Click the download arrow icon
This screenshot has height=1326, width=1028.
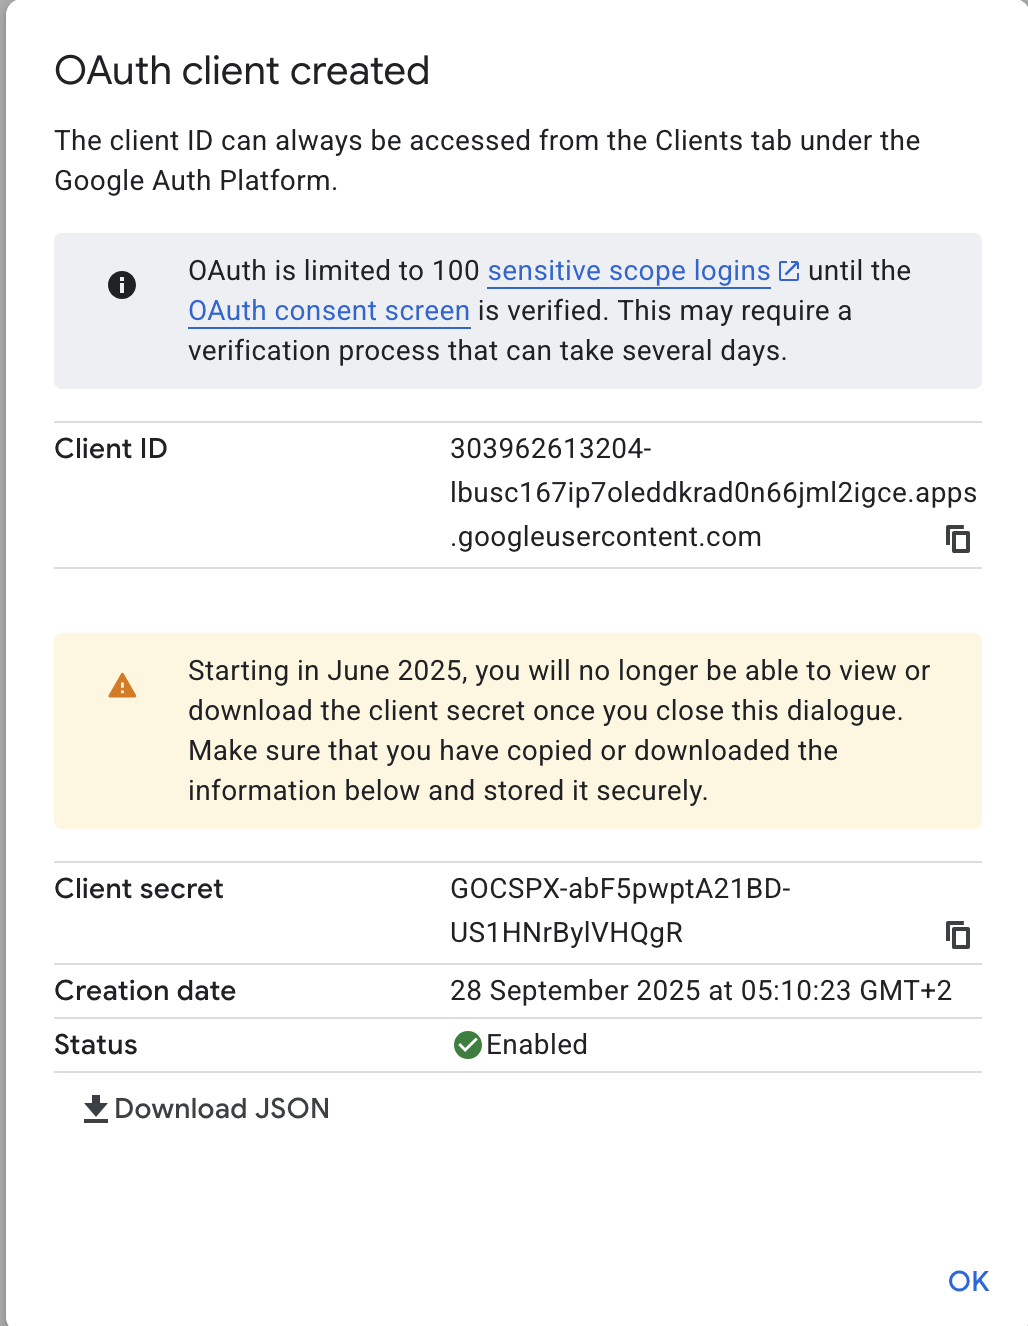point(96,1109)
